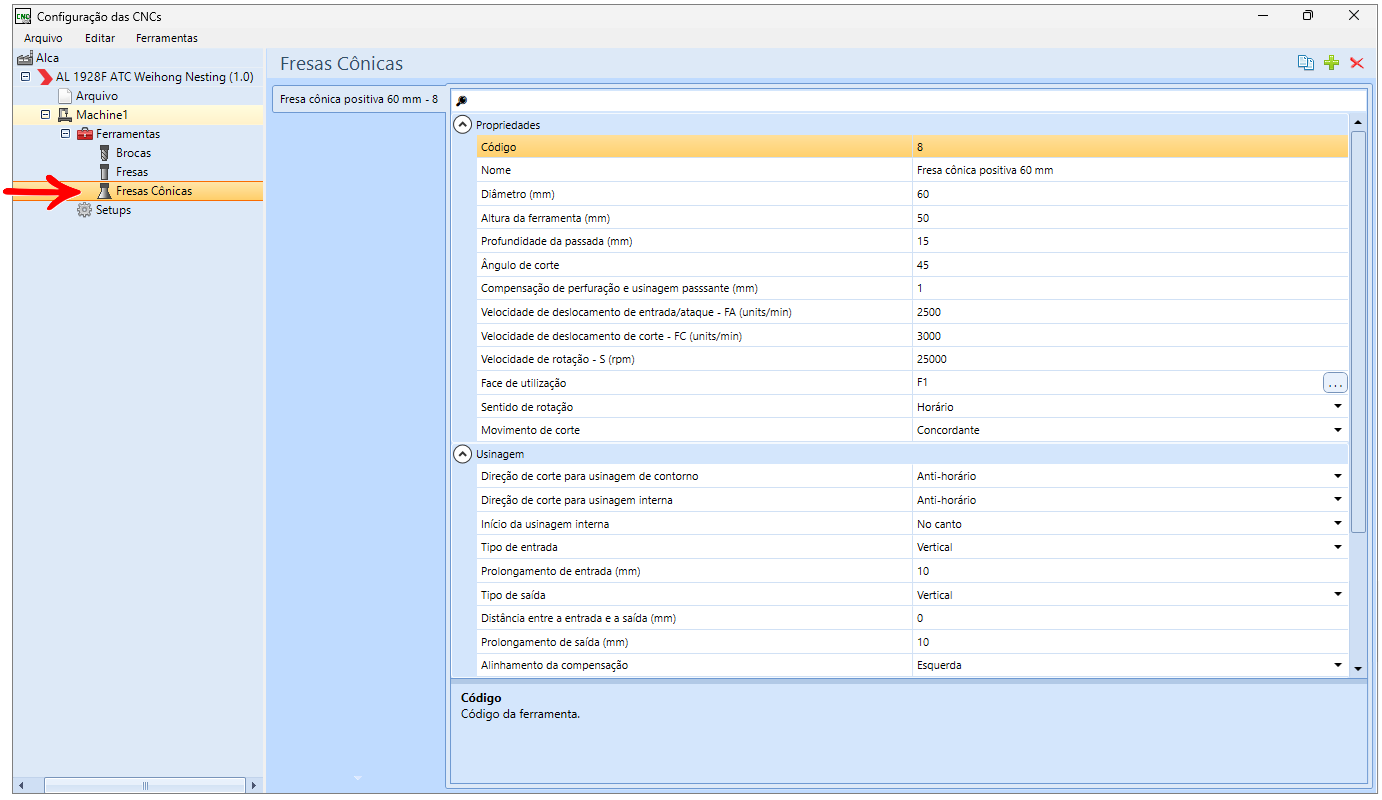Screen dimensions: 1382x800
Task: Click the ellipsis button for Face de utilização
Action: coord(1335,383)
